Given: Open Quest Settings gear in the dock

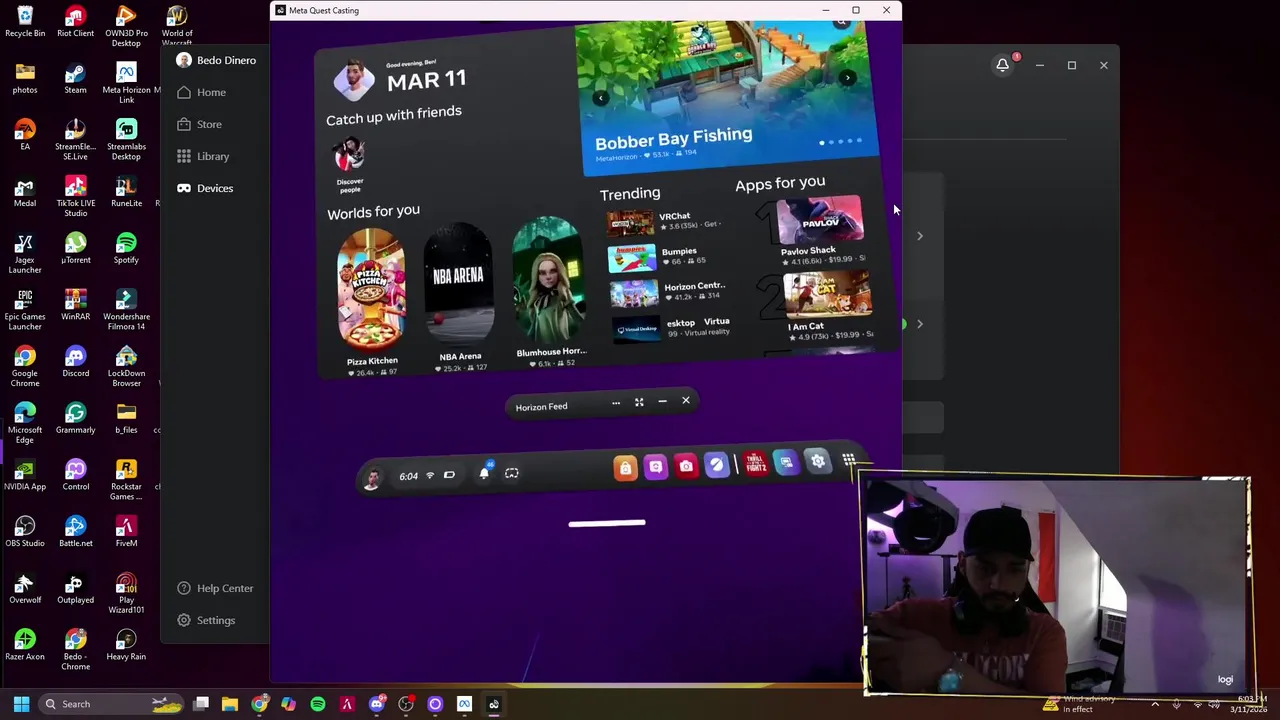Looking at the screenshot, I should [818, 461].
